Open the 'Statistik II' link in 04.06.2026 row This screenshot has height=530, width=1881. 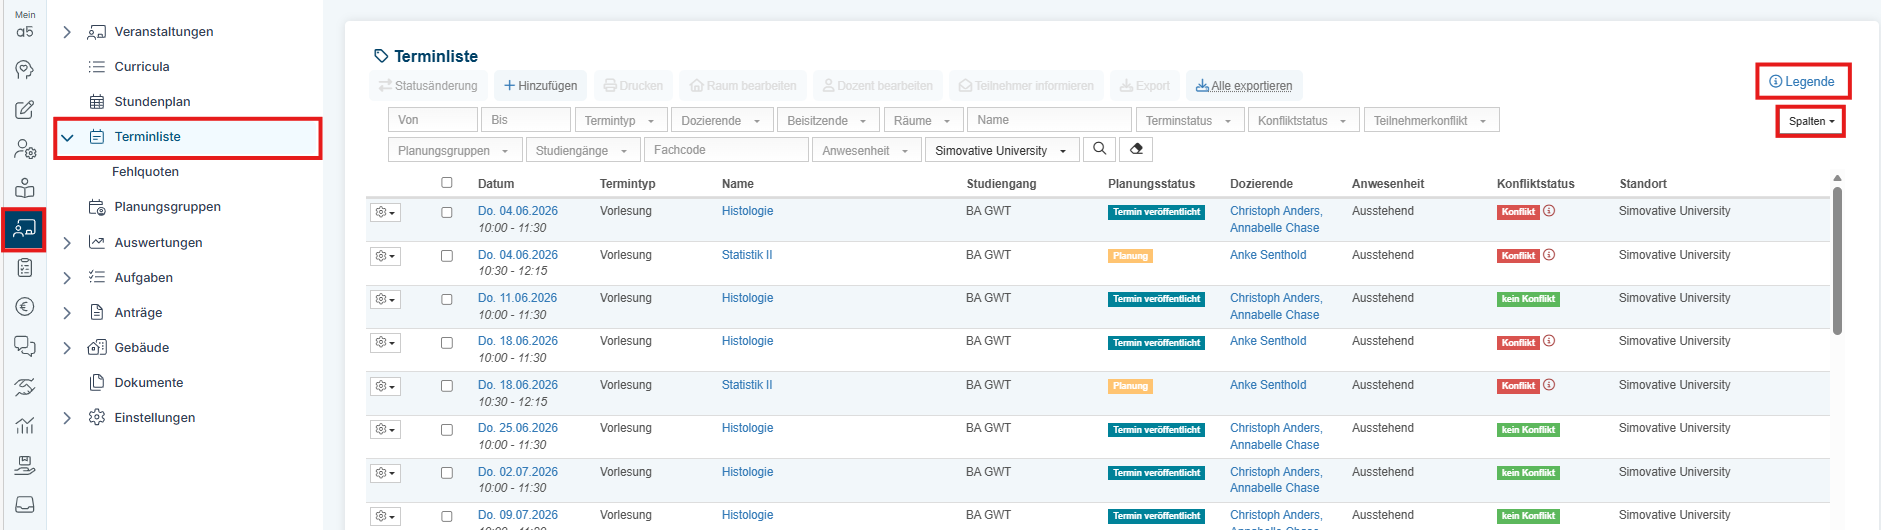(x=747, y=255)
